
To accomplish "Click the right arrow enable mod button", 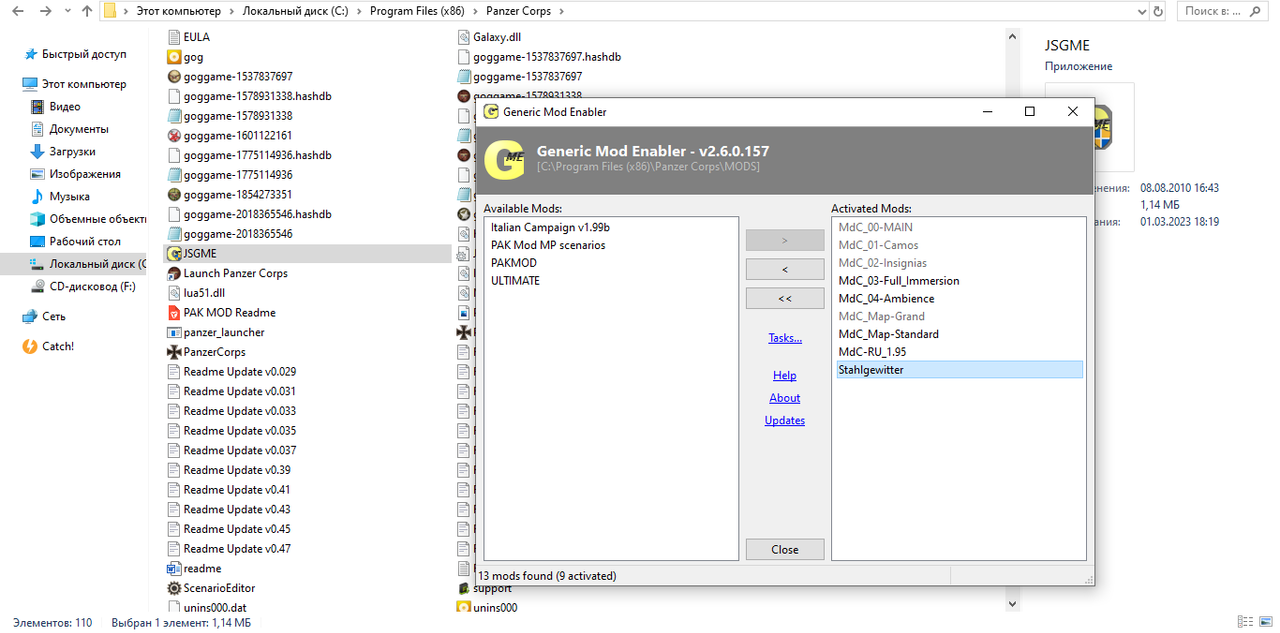I will (x=785, y=240).
